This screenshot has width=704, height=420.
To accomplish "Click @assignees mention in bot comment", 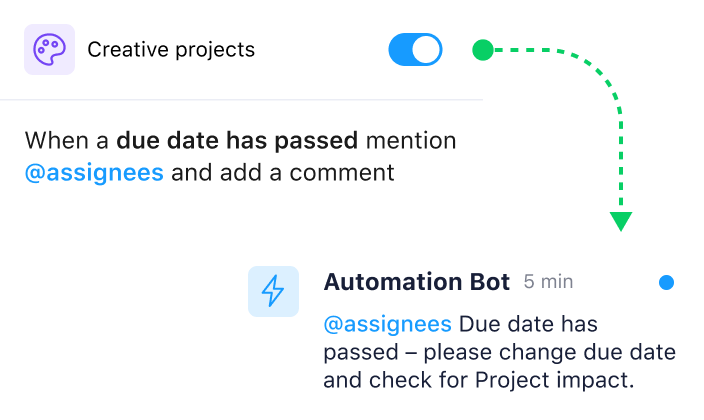I will pos(388,324).
